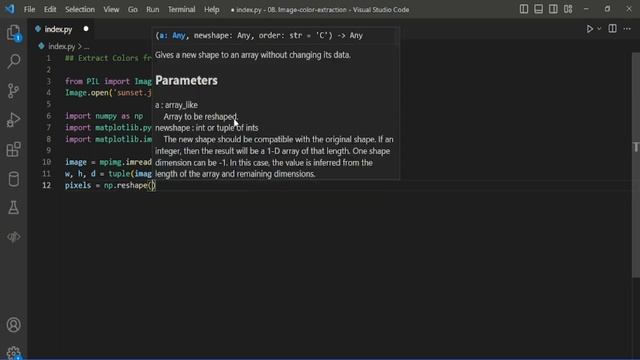Viewport: 640px width, 360px height.
Task: Run Python file with the play button
Action: coord(589,29)
